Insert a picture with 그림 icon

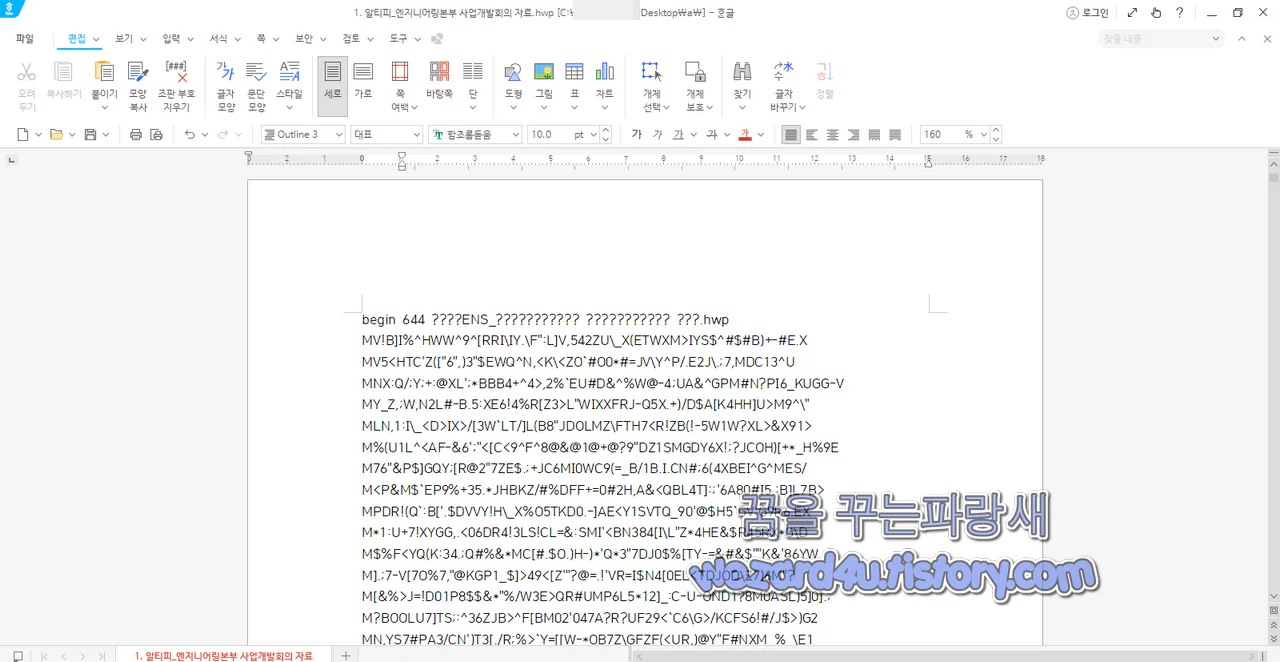click(x=544, y=72)
